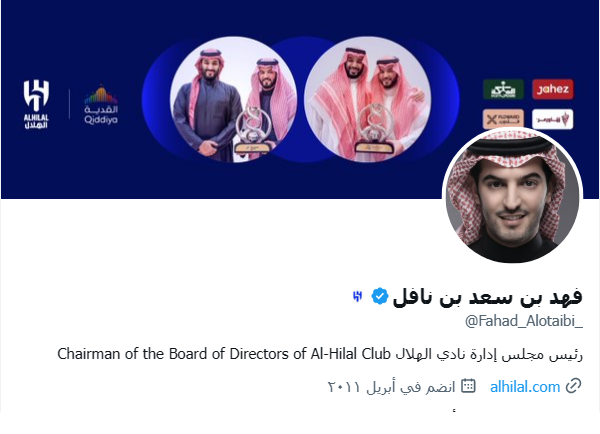Click the Chairman of the Board bio text

coord(224,354)
